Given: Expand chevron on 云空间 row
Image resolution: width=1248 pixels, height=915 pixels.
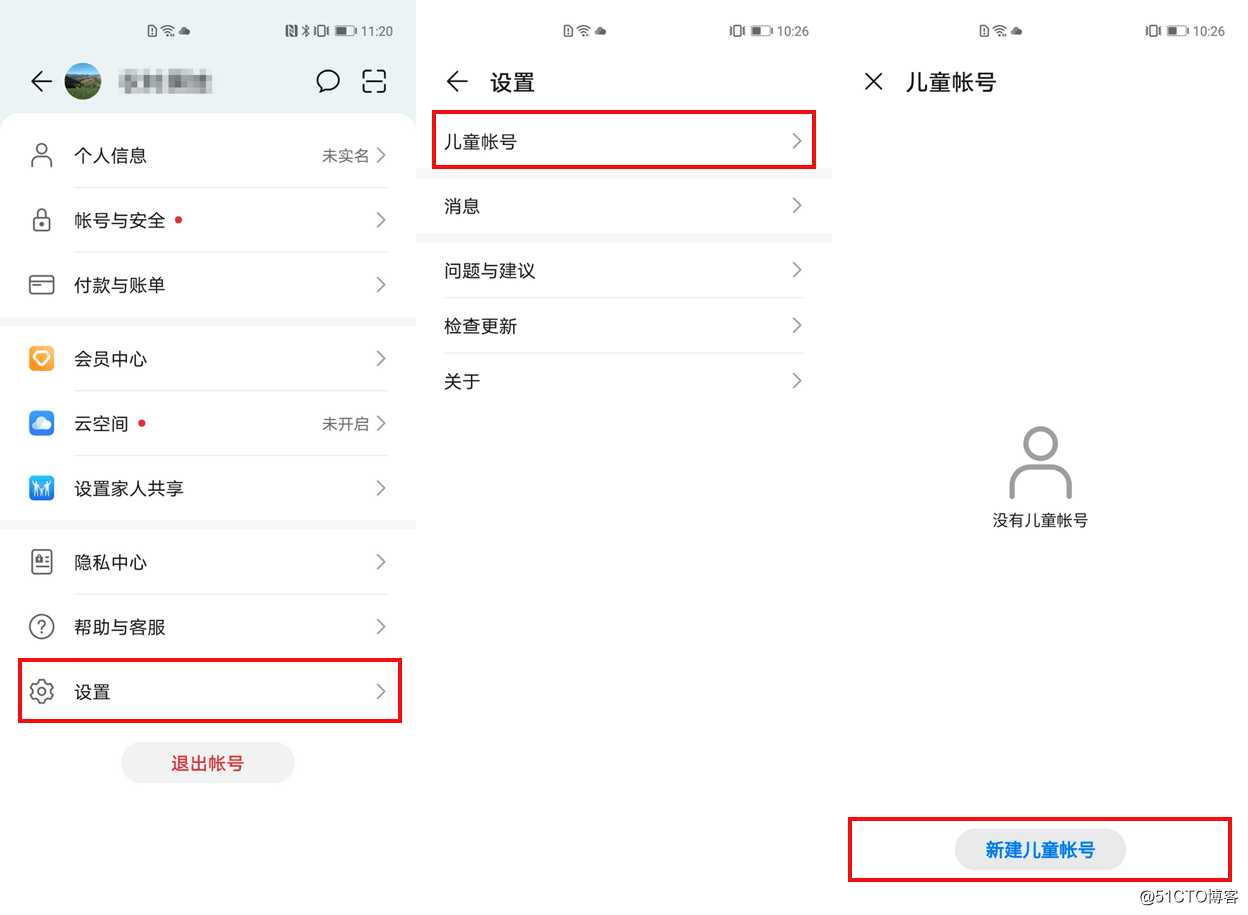Looking at the screenshot, I should pos(381,423).
